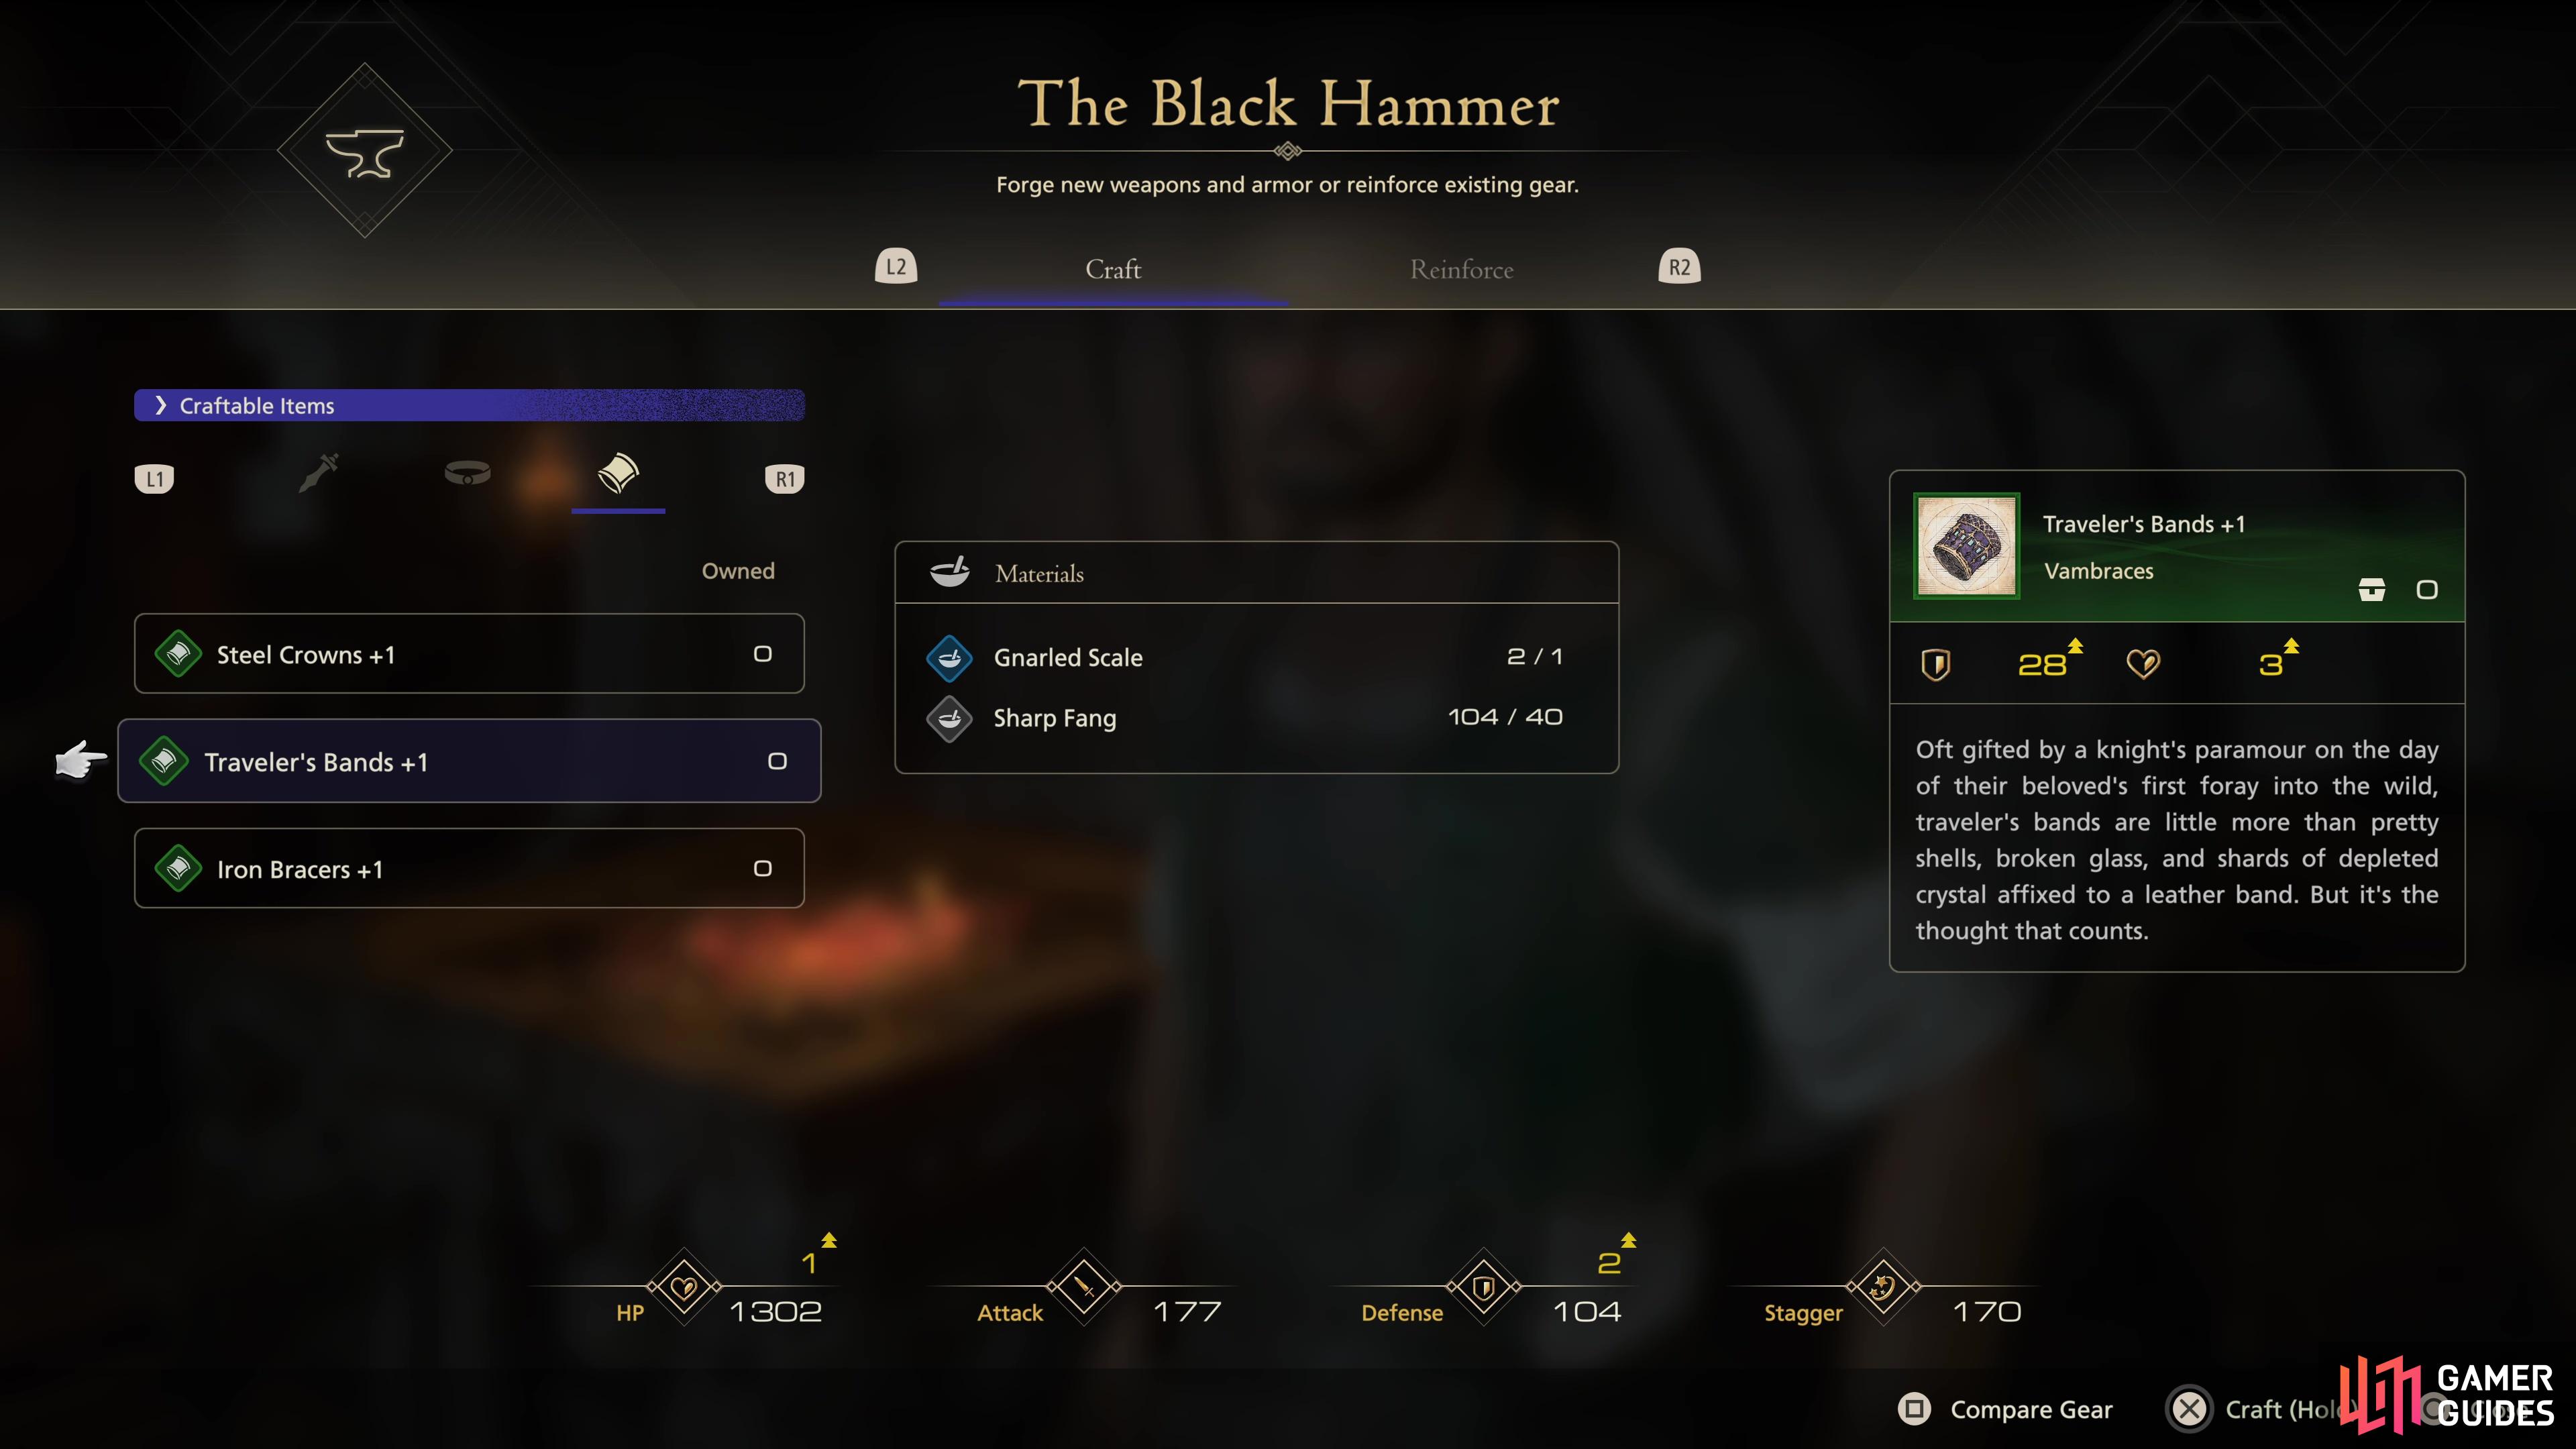This screenshot has width=2576, height=1449.
Task: Select the sword weapons category icon
Action: (x=319, y=473)
